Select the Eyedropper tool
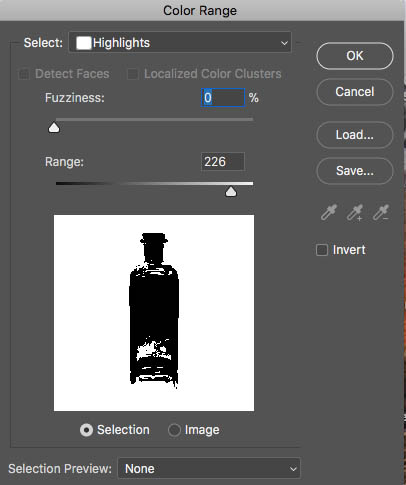The width and height of the screenshot is (406, 485). pyautogui.click(x=329, y=212)
